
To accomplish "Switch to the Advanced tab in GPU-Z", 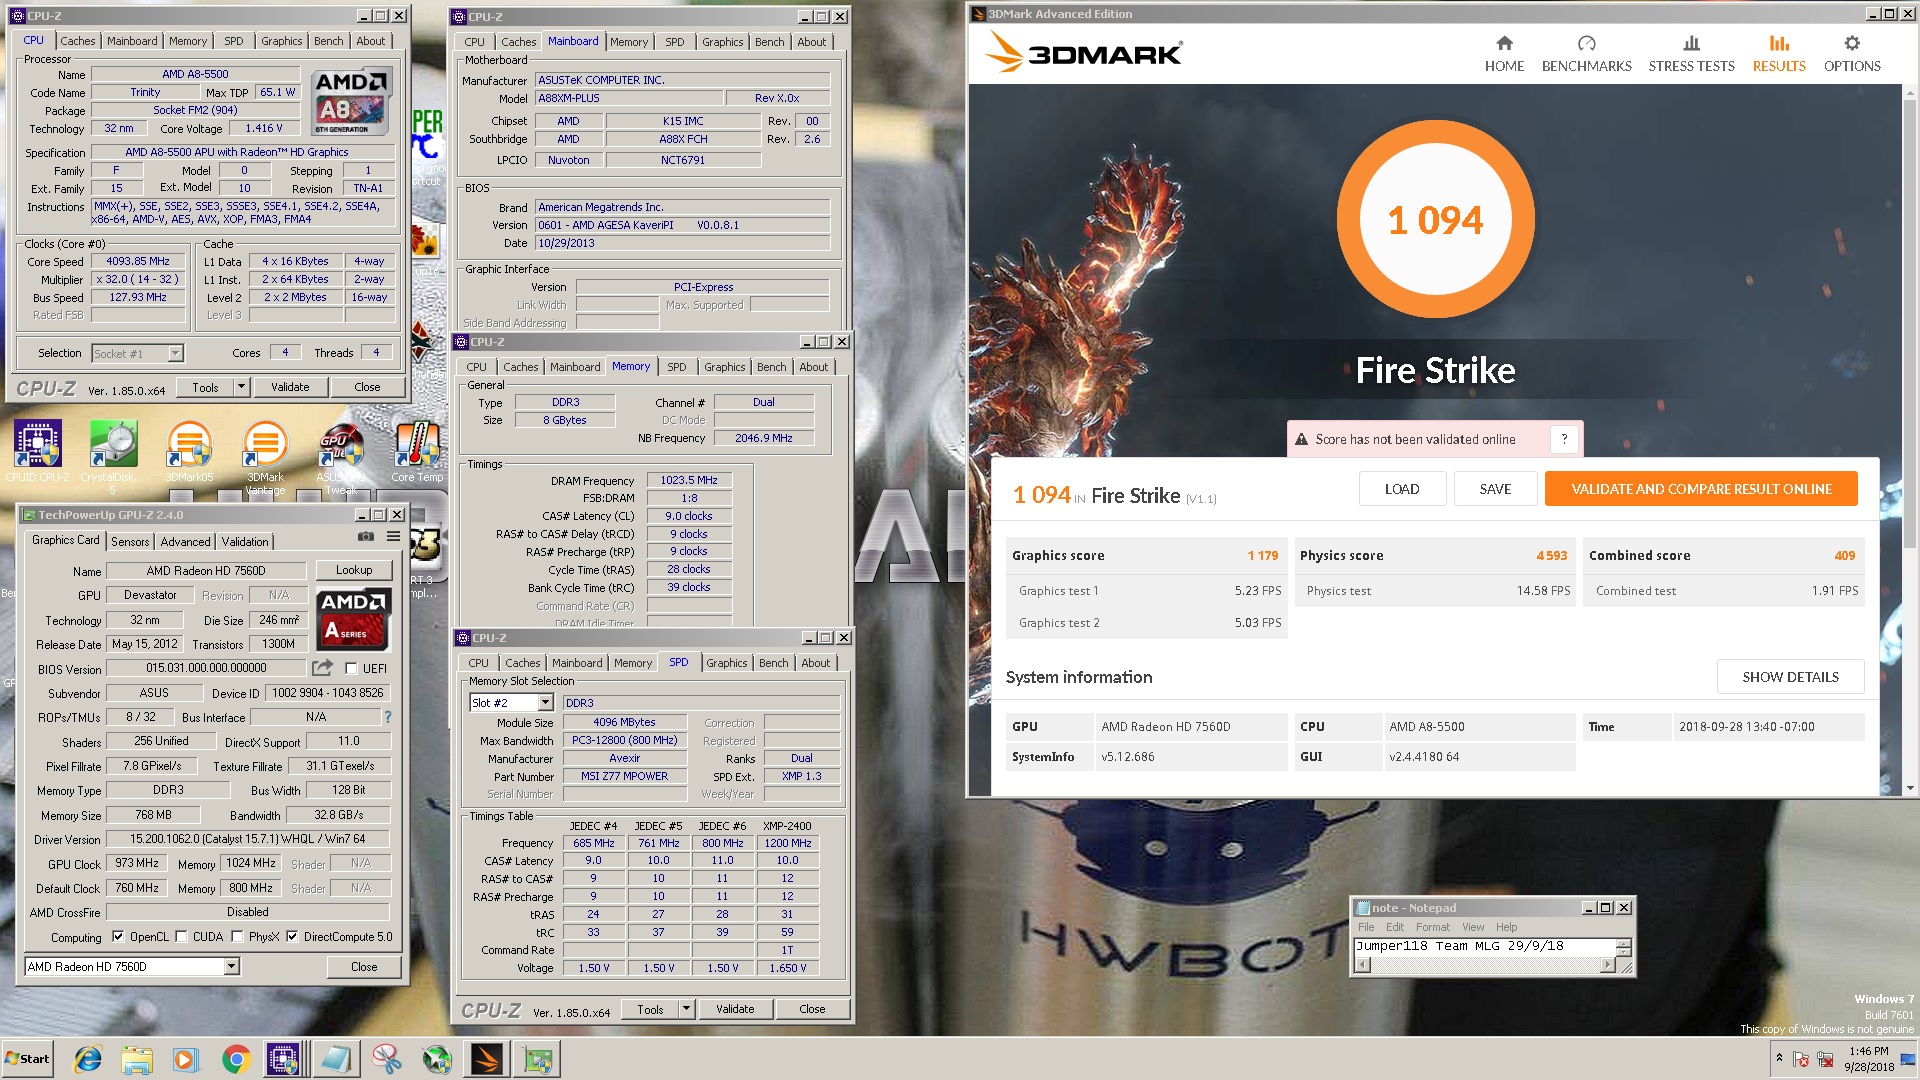I will (x=185, y=541).
